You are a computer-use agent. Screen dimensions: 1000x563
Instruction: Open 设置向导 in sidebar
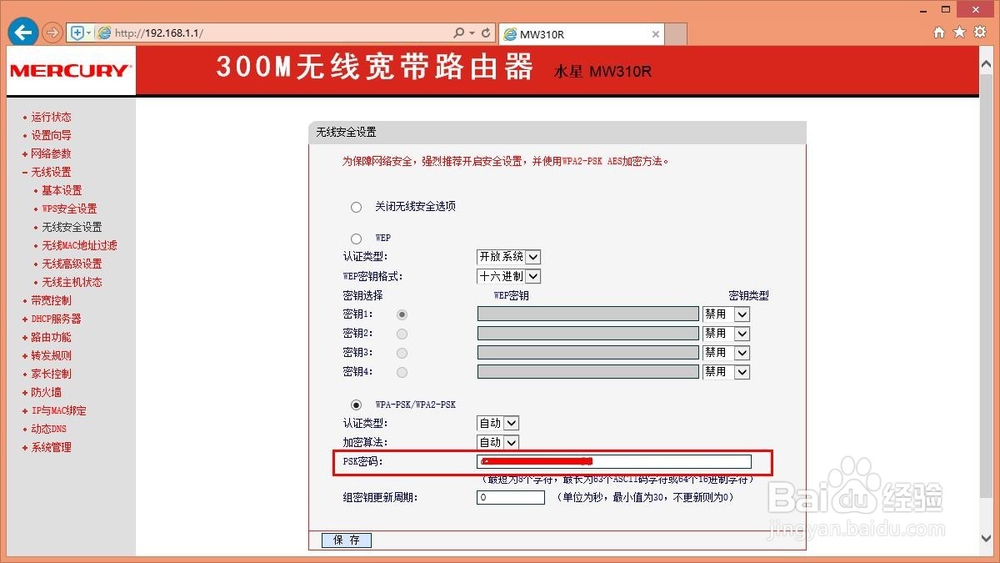[51, 135]
